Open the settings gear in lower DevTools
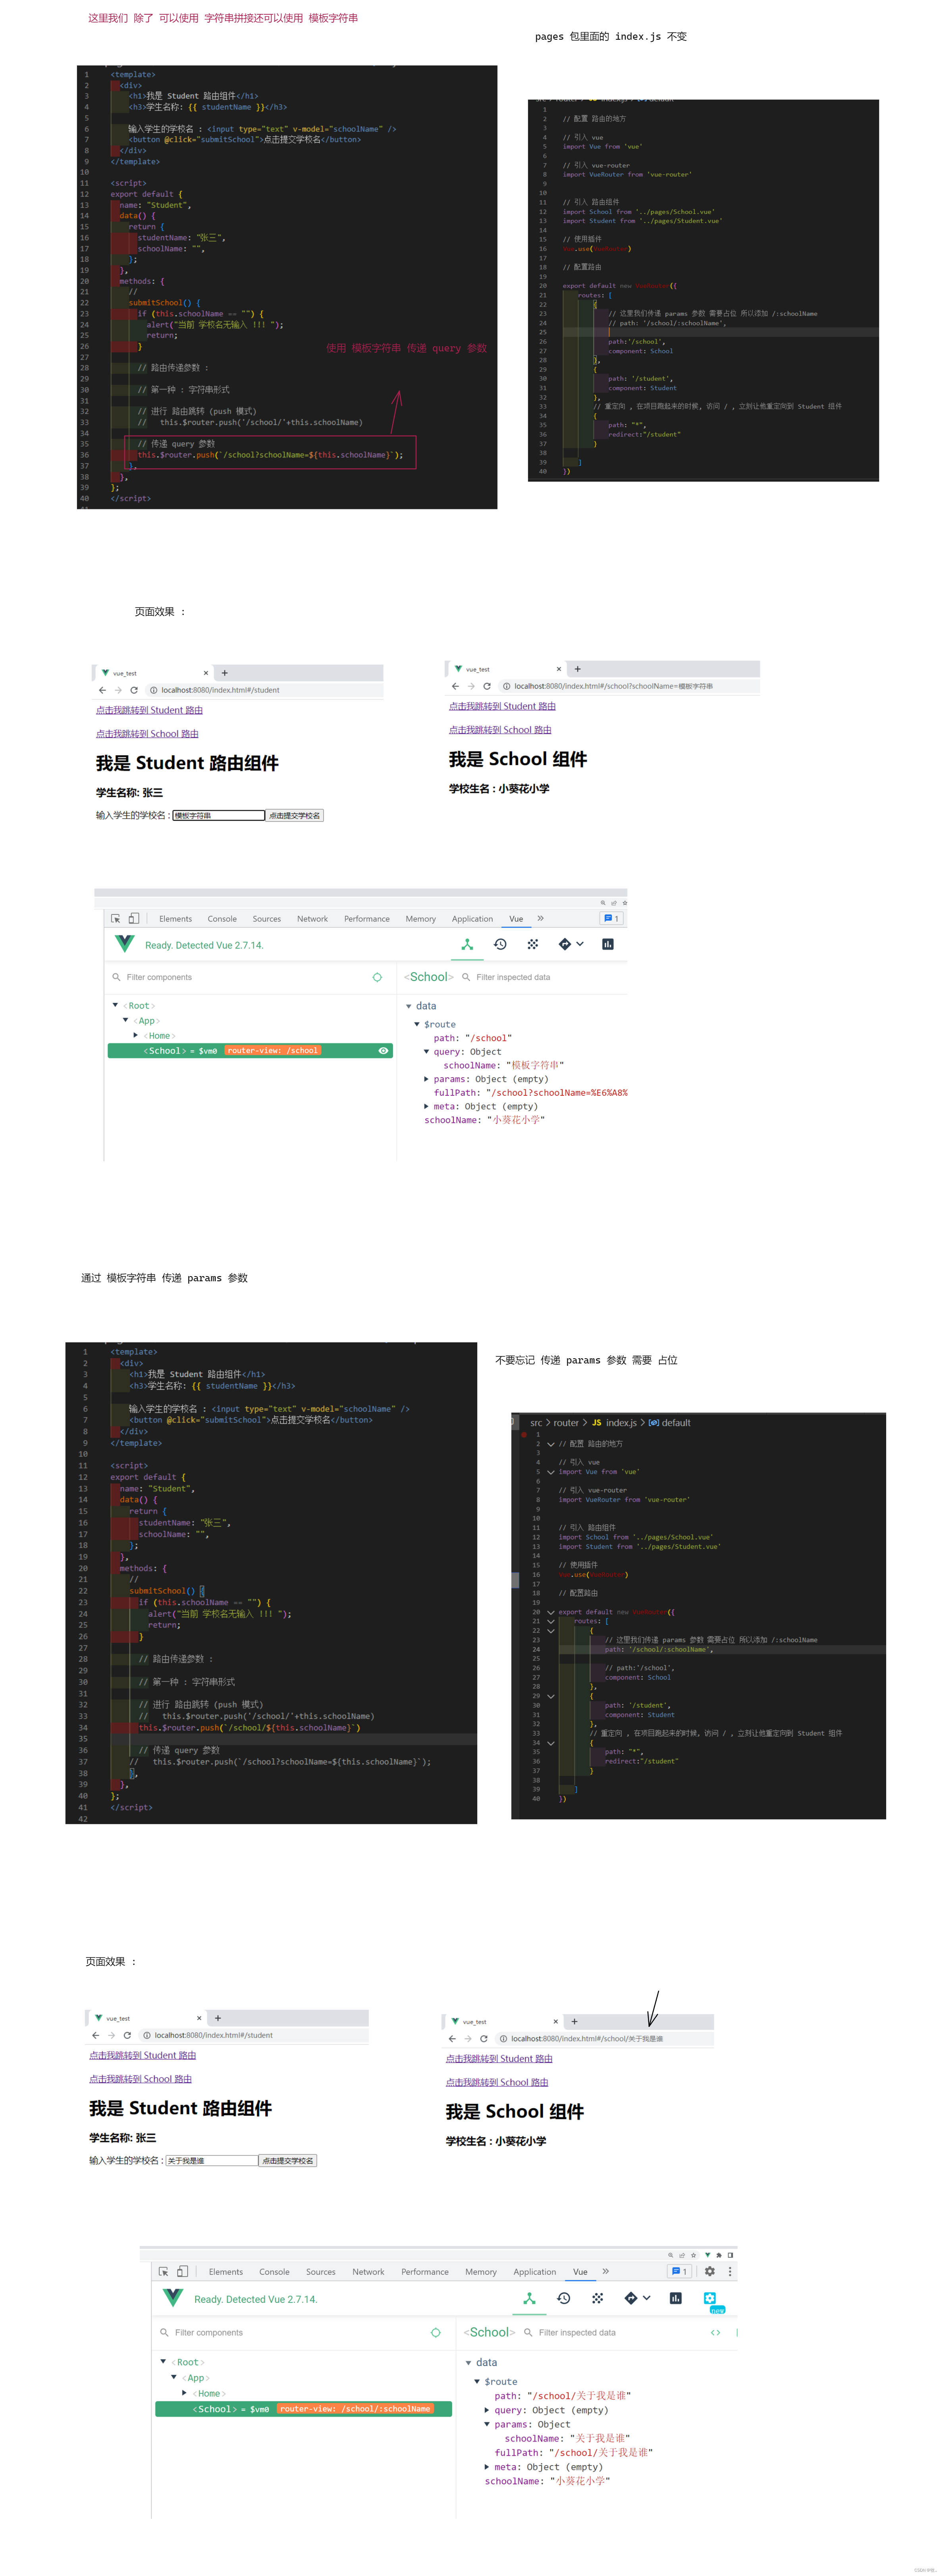943x2576 pixels. point(710,2272)
